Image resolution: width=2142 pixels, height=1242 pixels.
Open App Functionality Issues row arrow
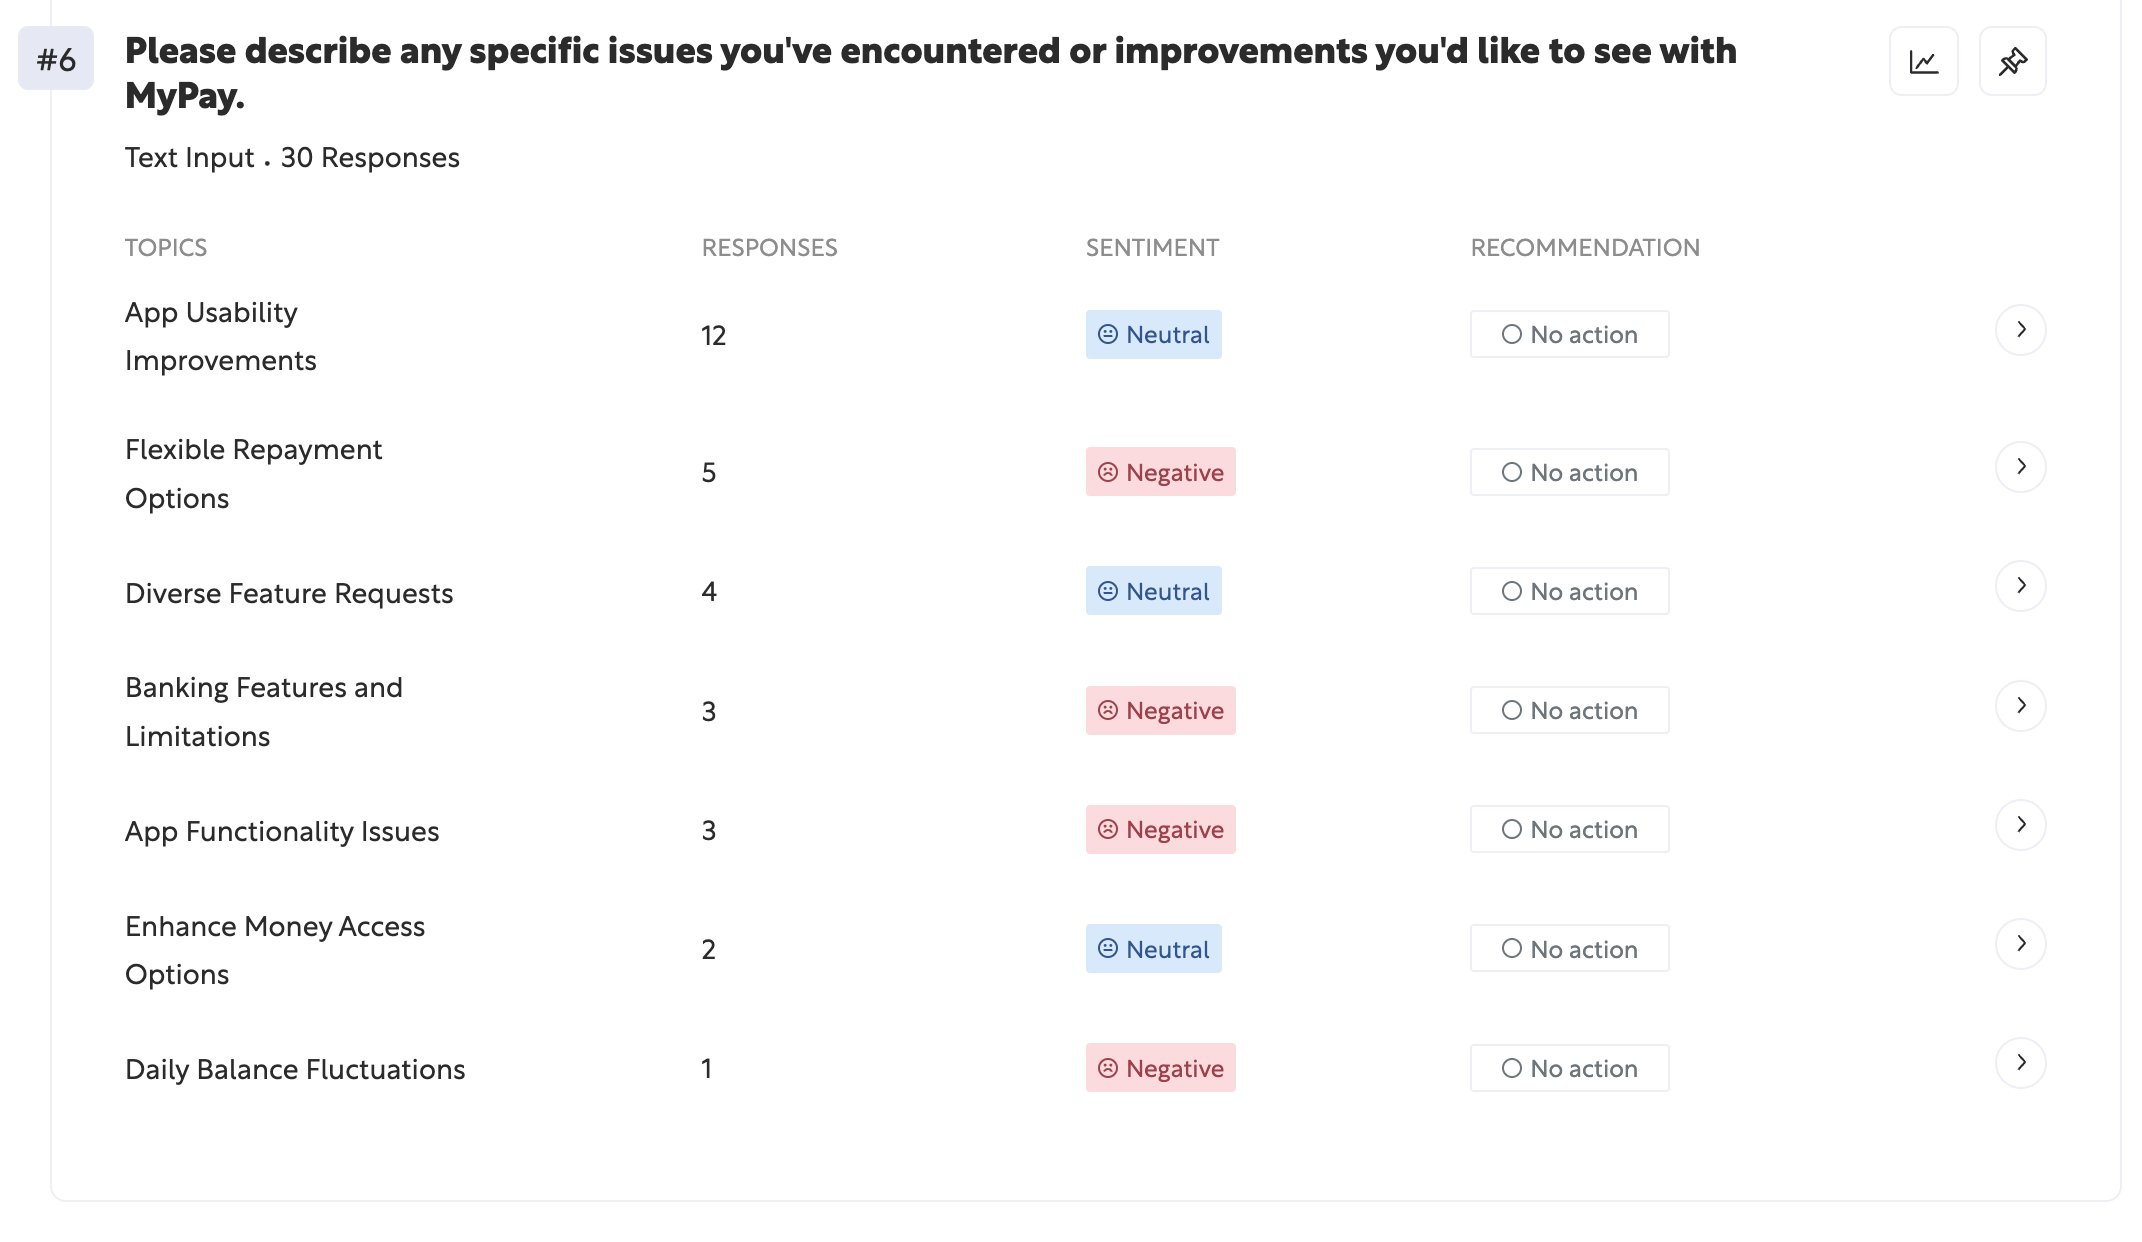coord(2020,825)
